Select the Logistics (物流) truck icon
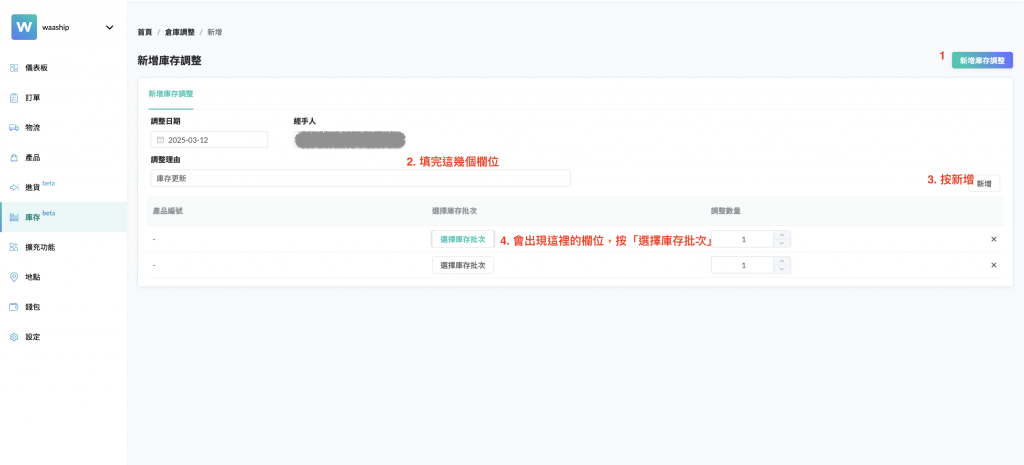 point(14,128)
